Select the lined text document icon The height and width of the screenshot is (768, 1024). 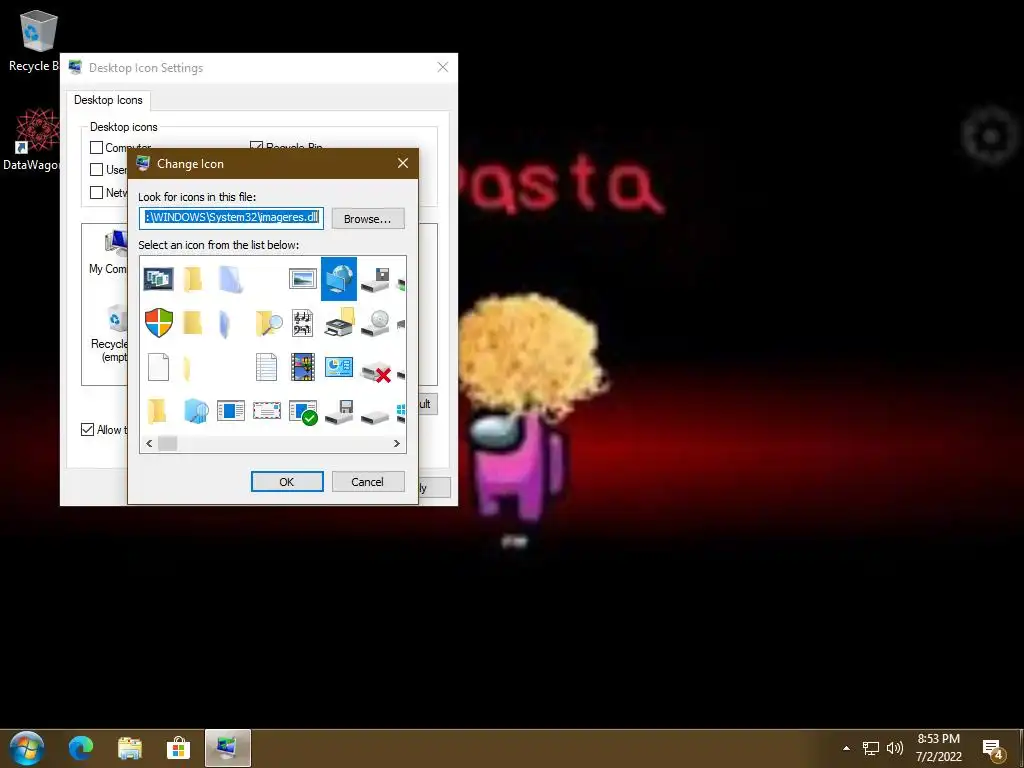(x=266, y=367)
